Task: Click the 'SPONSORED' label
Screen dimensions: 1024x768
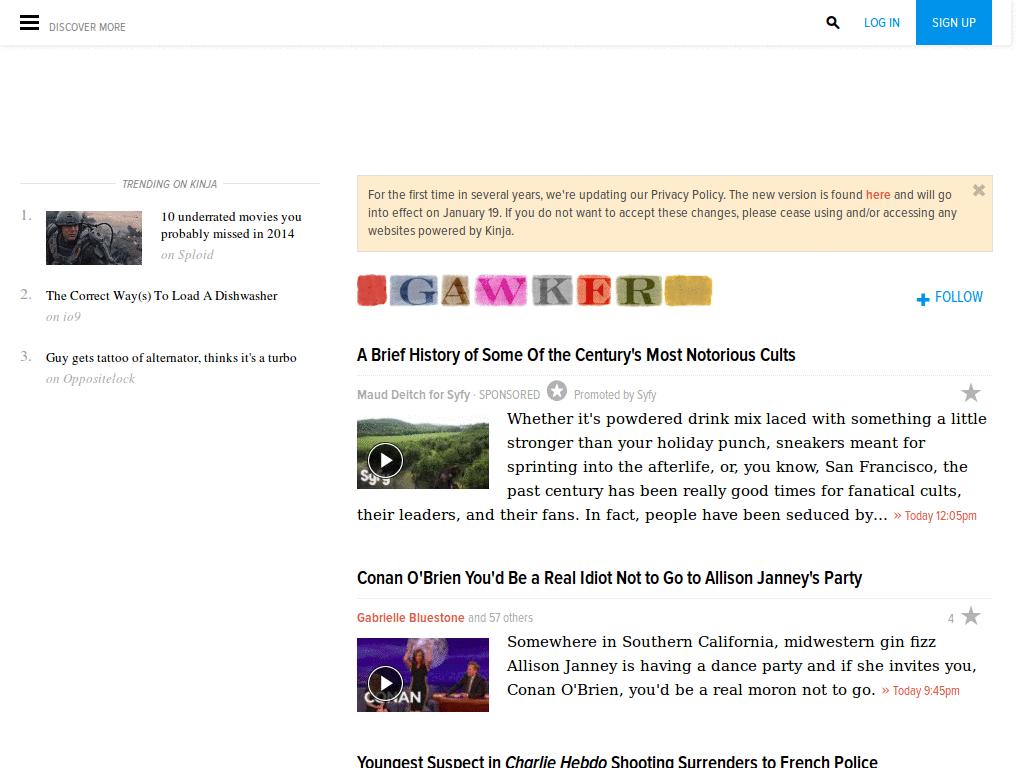Action: (x=509, y=395)
